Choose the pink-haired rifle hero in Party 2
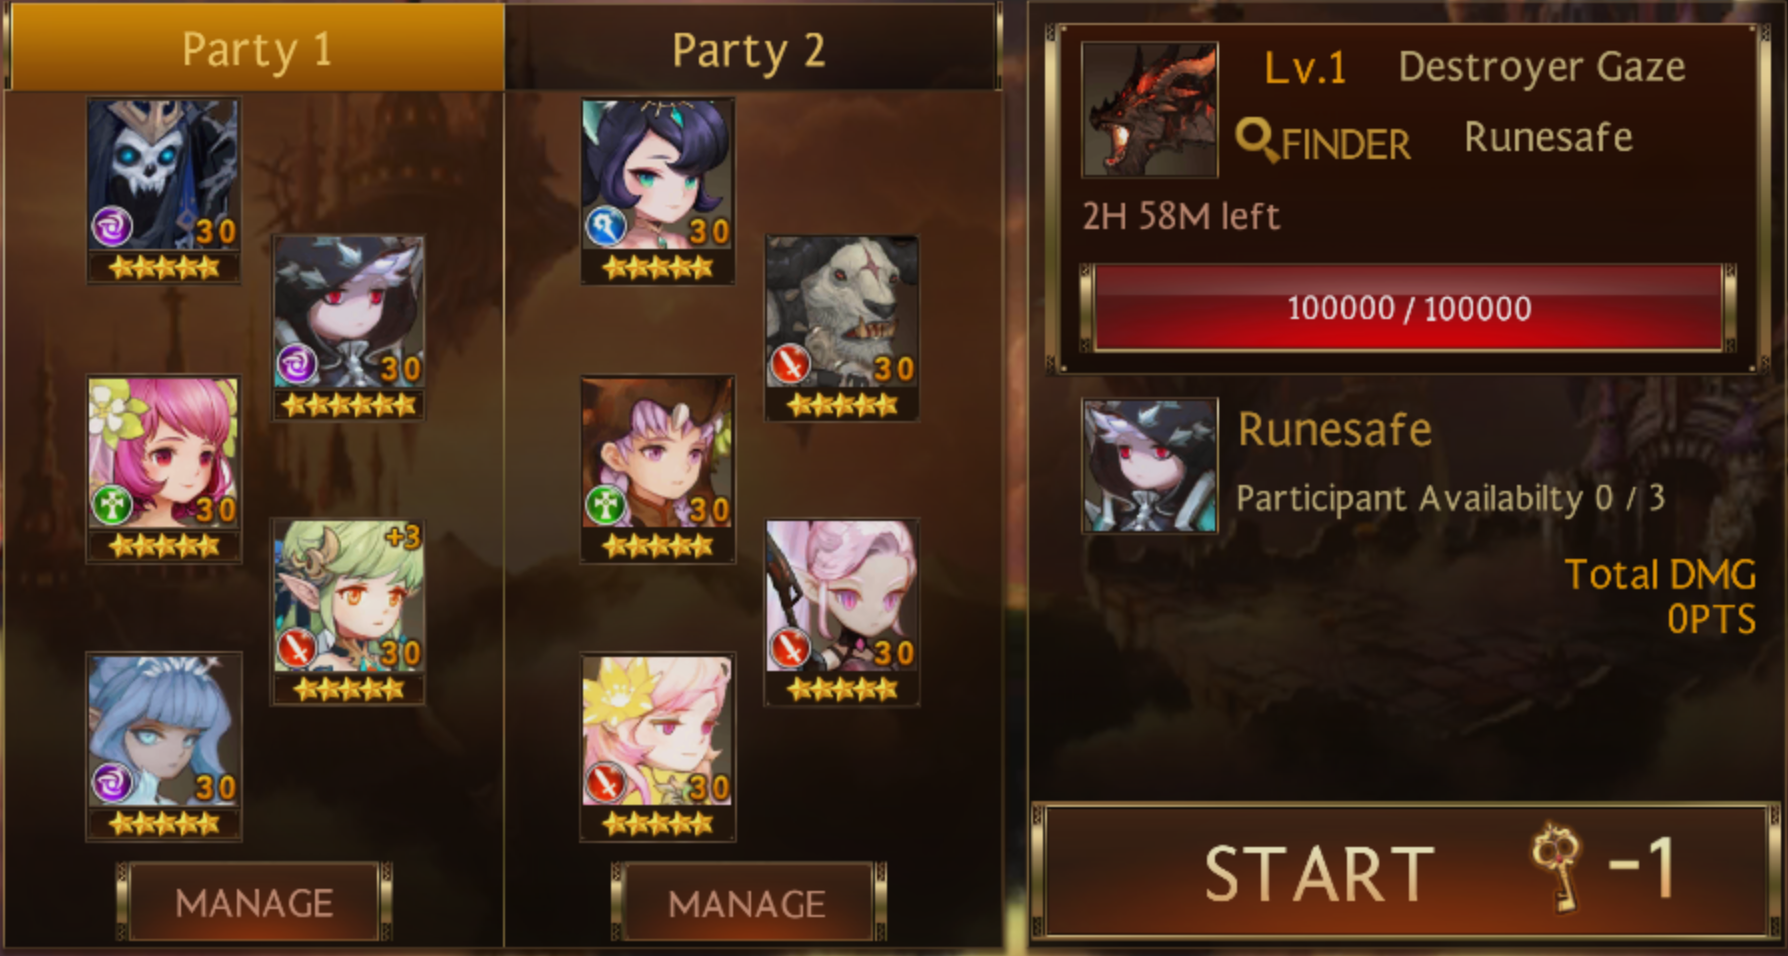Image resolution: width=1788 pixels, height=956 pixels. click(841, 612)
